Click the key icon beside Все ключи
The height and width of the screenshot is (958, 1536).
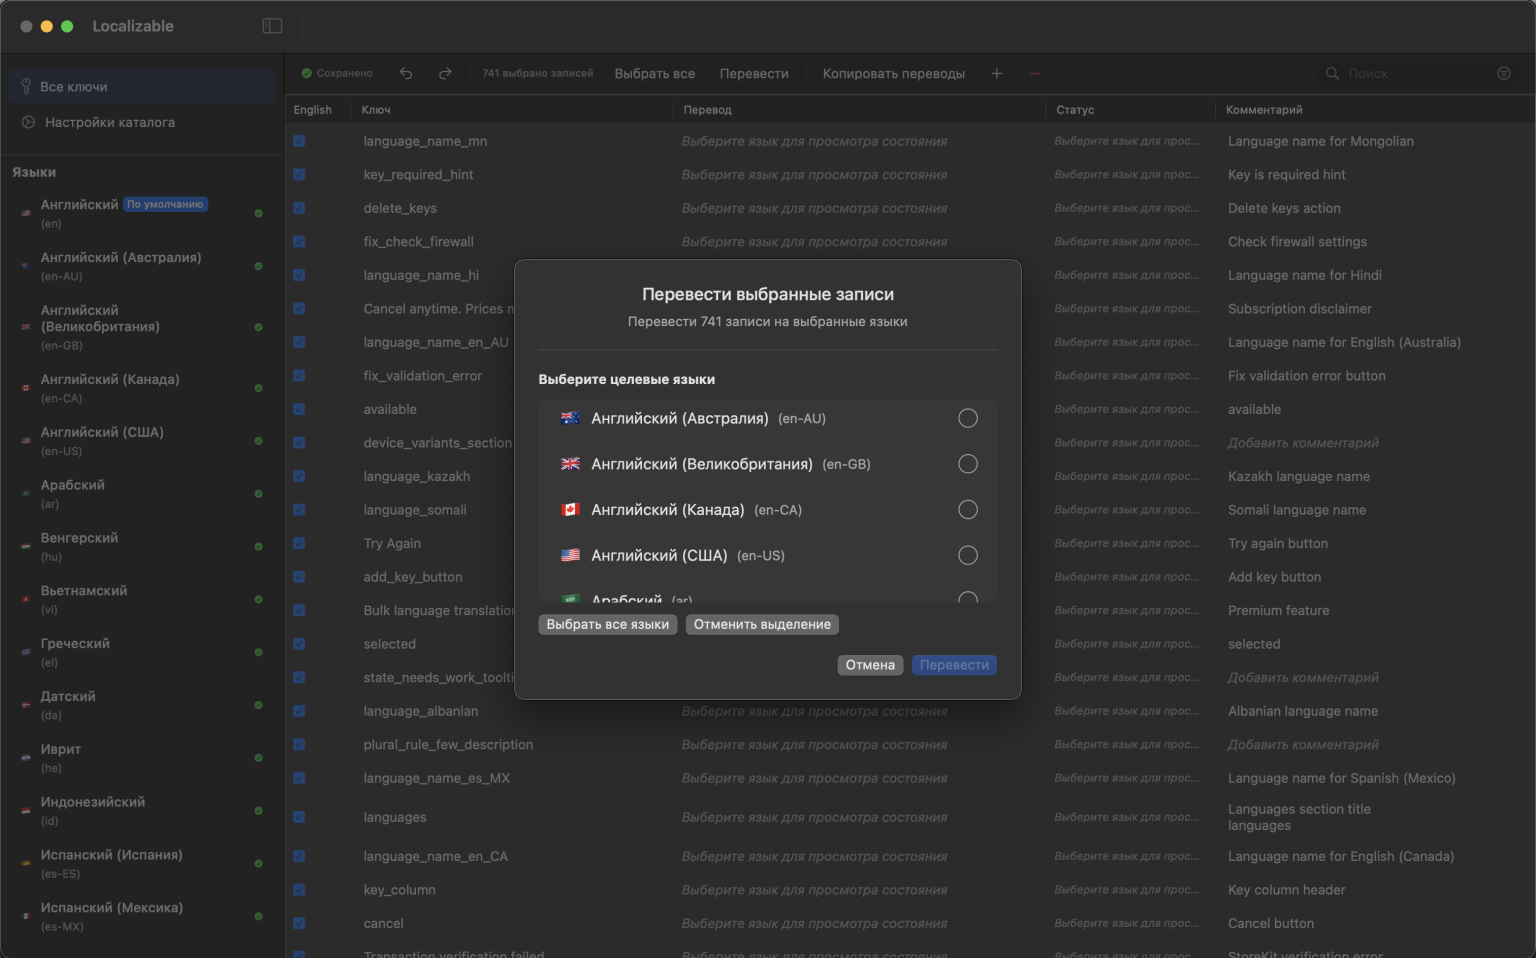pos(26,87)
